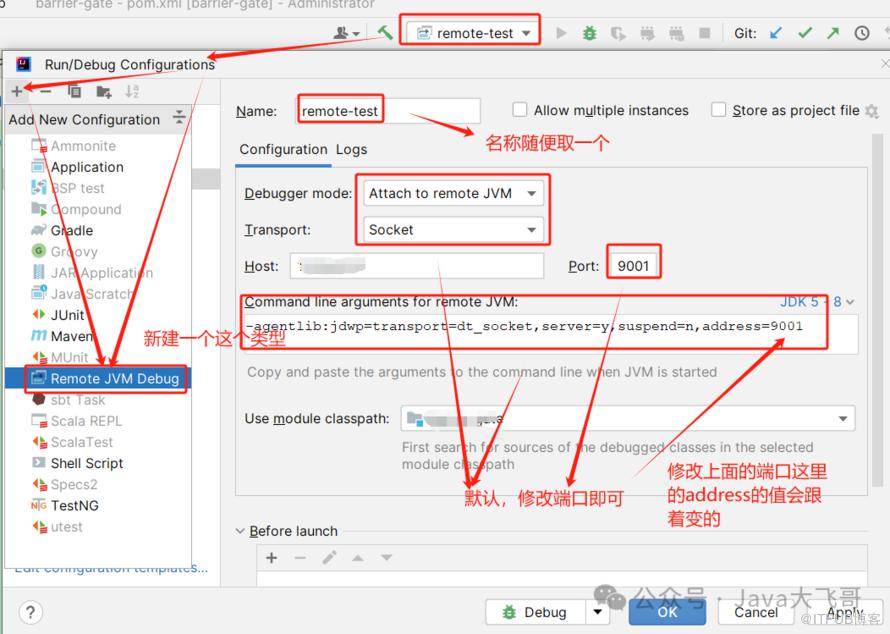Select Java Scratch configuration type
Image resolution: width=890 pixels, height=634 pixels.
[82, 293]
